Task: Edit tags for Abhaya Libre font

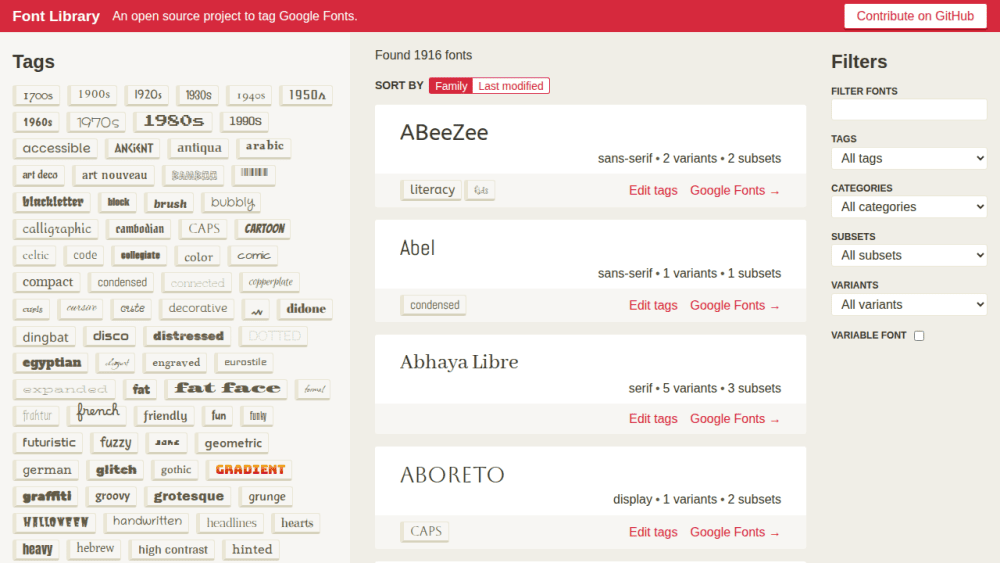Action: tap(653, 419)
